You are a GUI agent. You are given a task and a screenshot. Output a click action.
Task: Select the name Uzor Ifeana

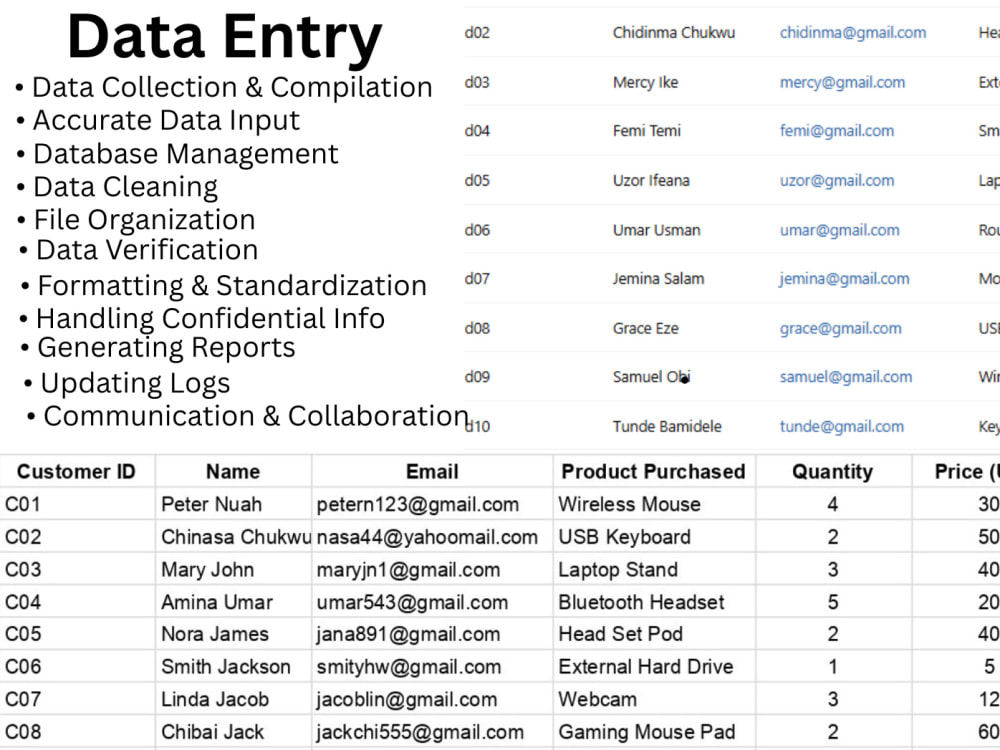[651, 180]
